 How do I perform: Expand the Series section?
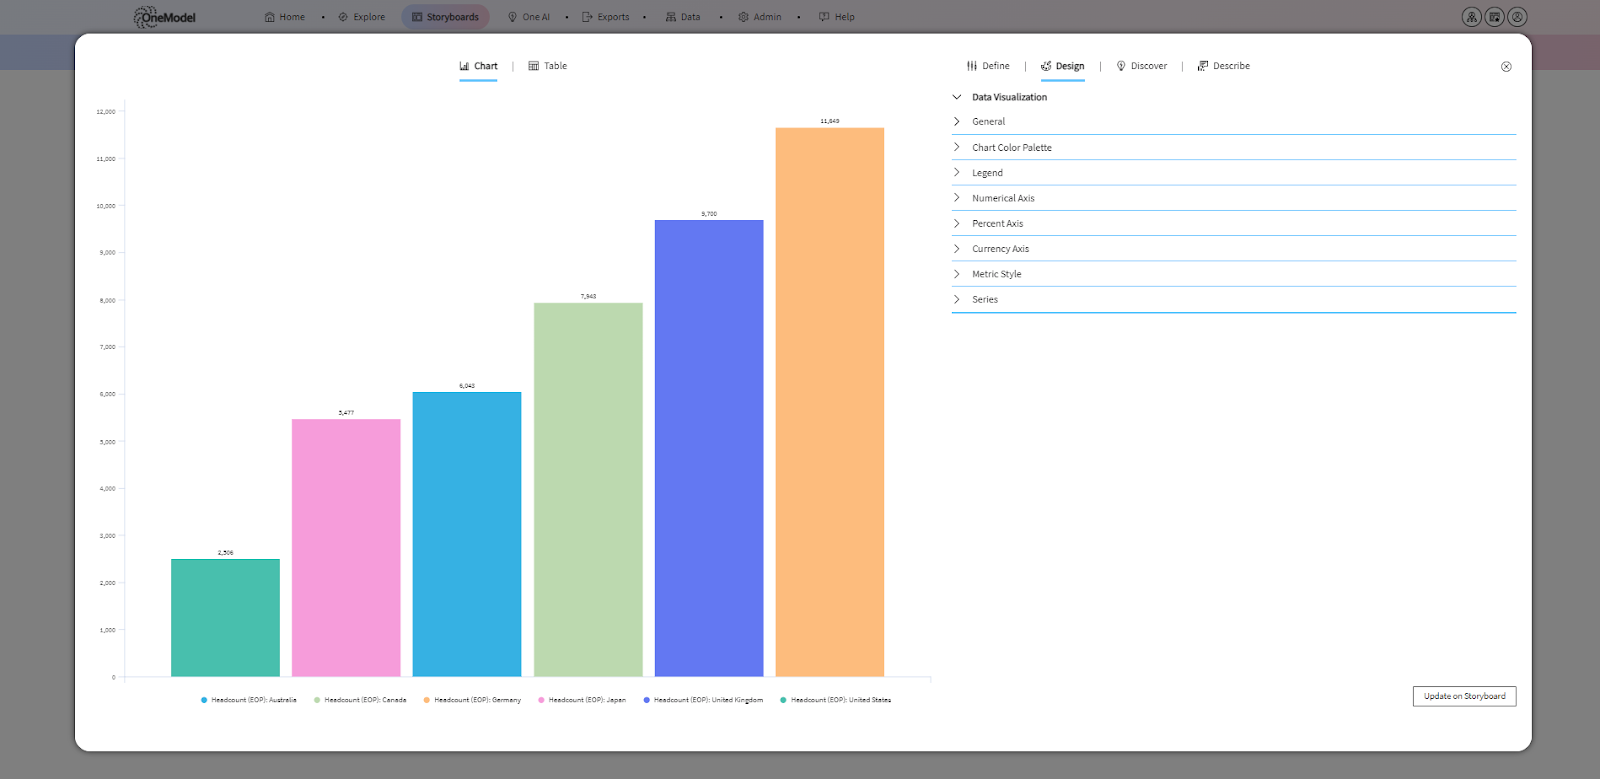point(985,300)
